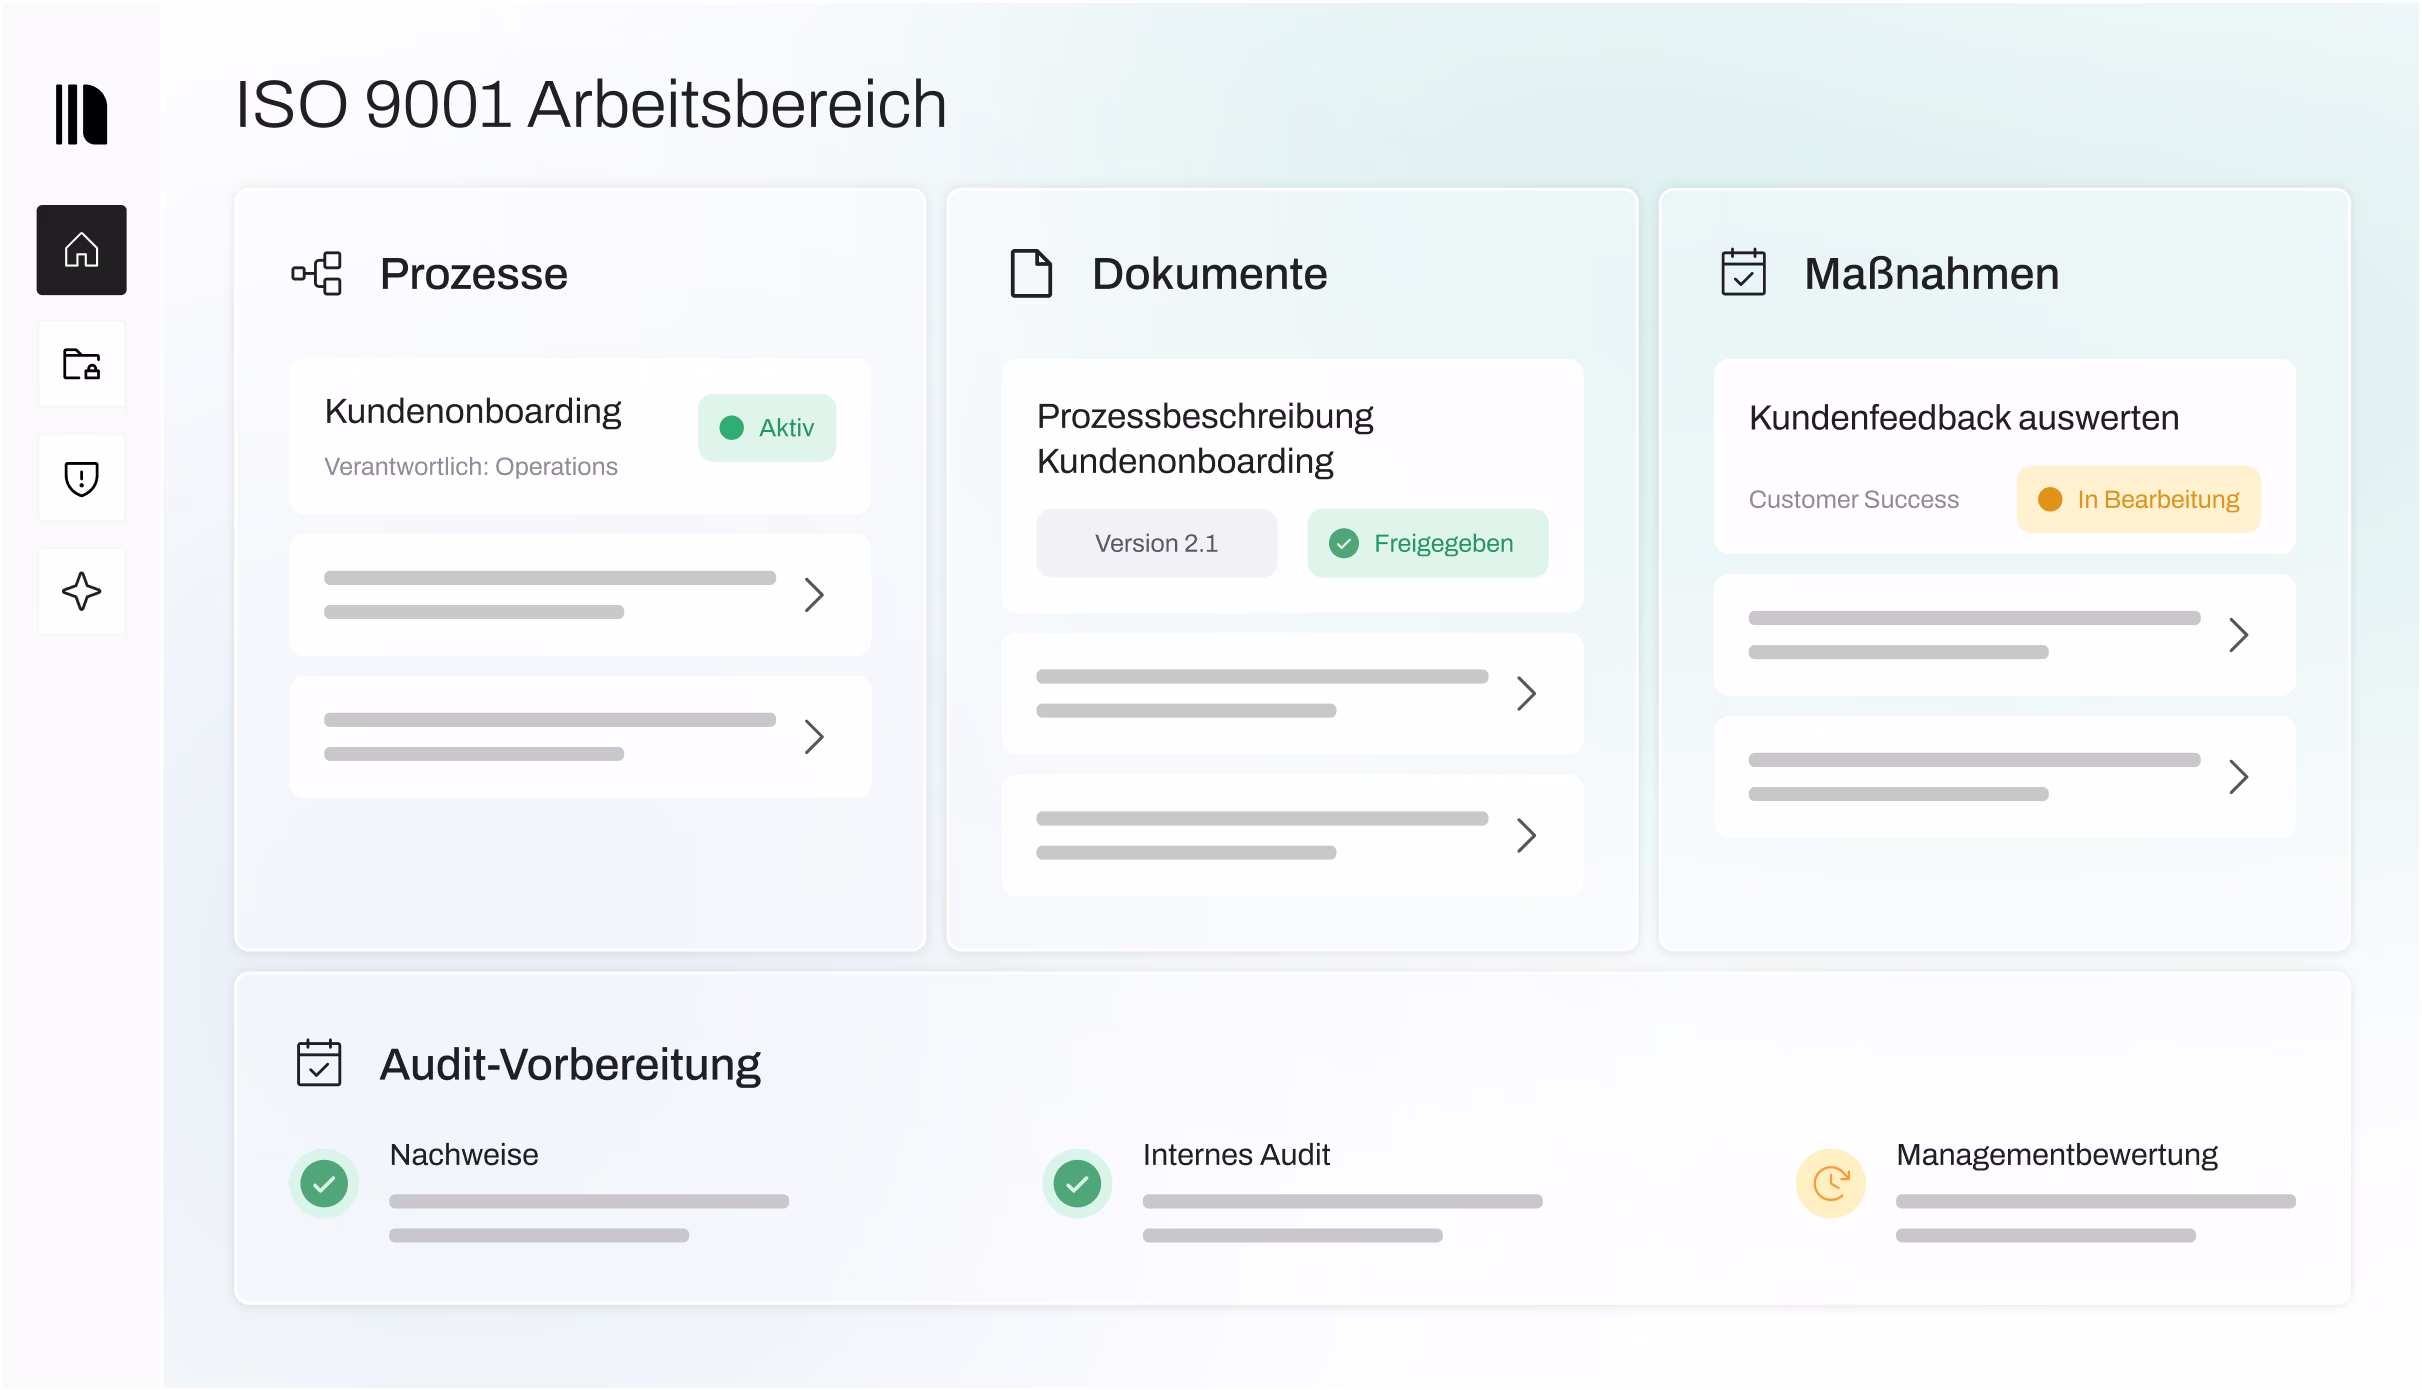Open Prozessbeschreibung Kundenonboarding document
The image size is (2422, 1390).
click(1292, 486)
